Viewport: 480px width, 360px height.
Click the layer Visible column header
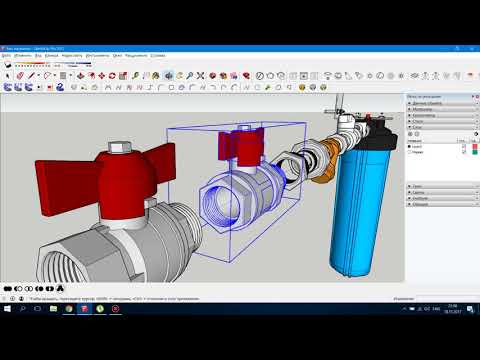(463, 141)
